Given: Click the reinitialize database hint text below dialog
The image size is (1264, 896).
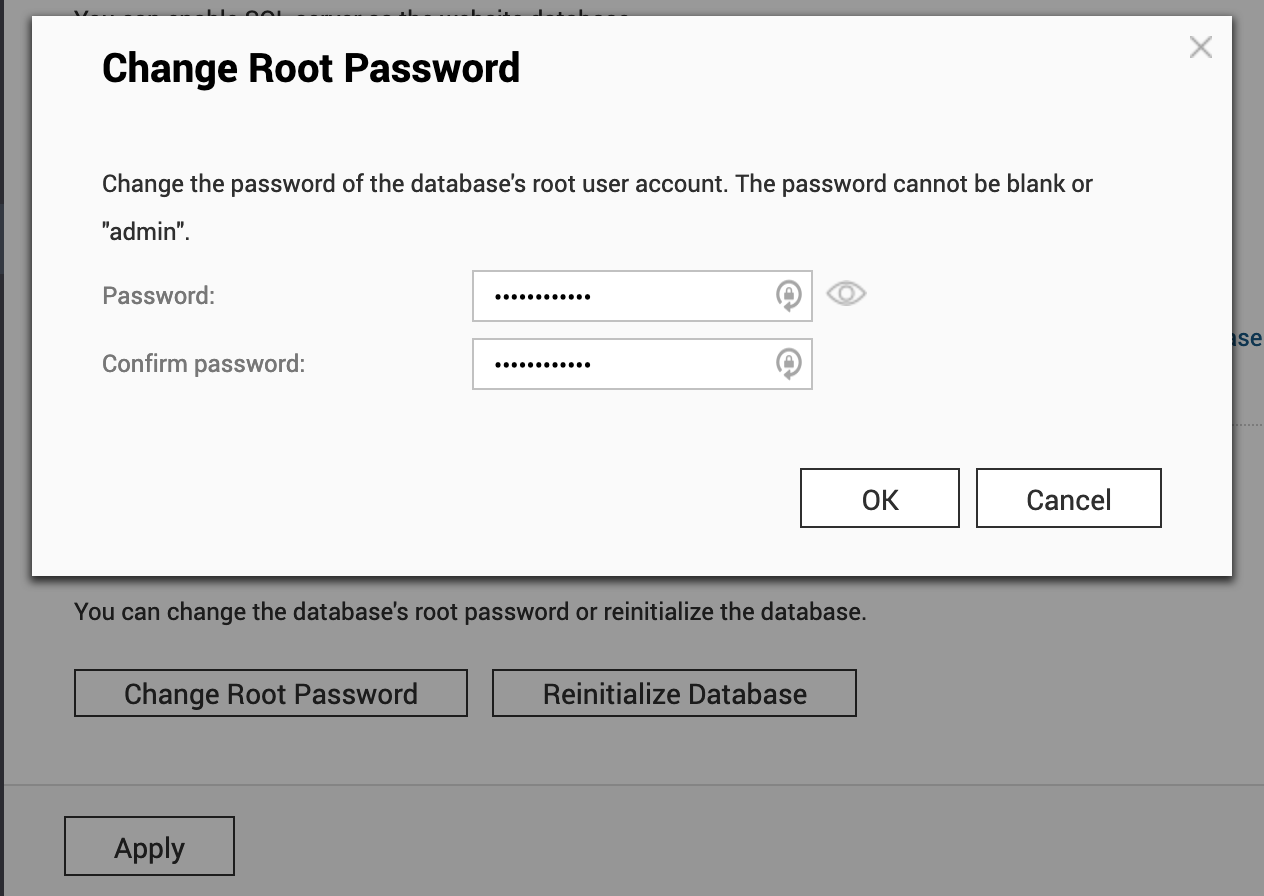Looking at the screenshot, I should 470,611.
